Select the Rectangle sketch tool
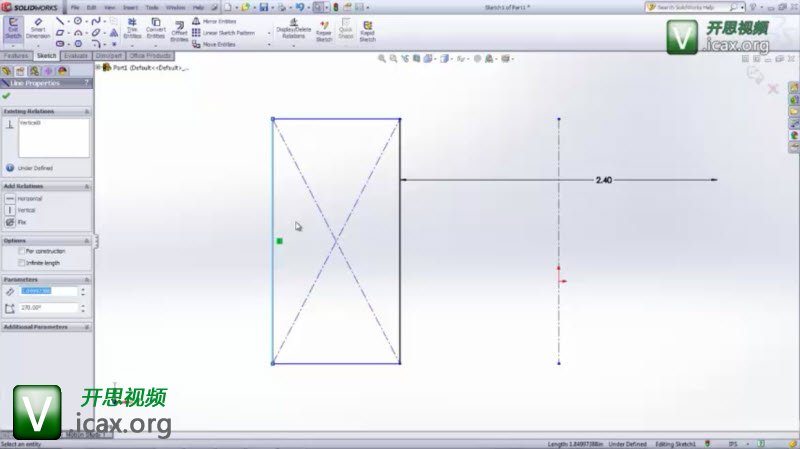Screen dimensions: 800x449 coord(60,33)
